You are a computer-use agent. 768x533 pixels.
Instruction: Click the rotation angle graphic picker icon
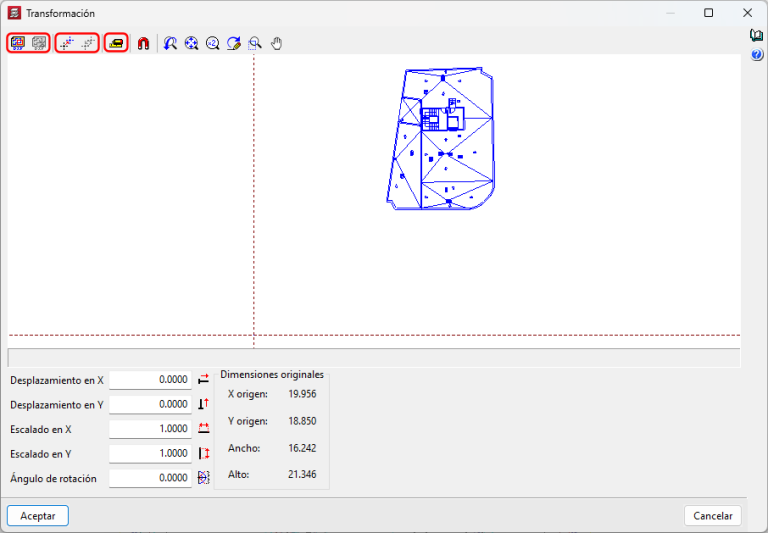tap(203, 478)
